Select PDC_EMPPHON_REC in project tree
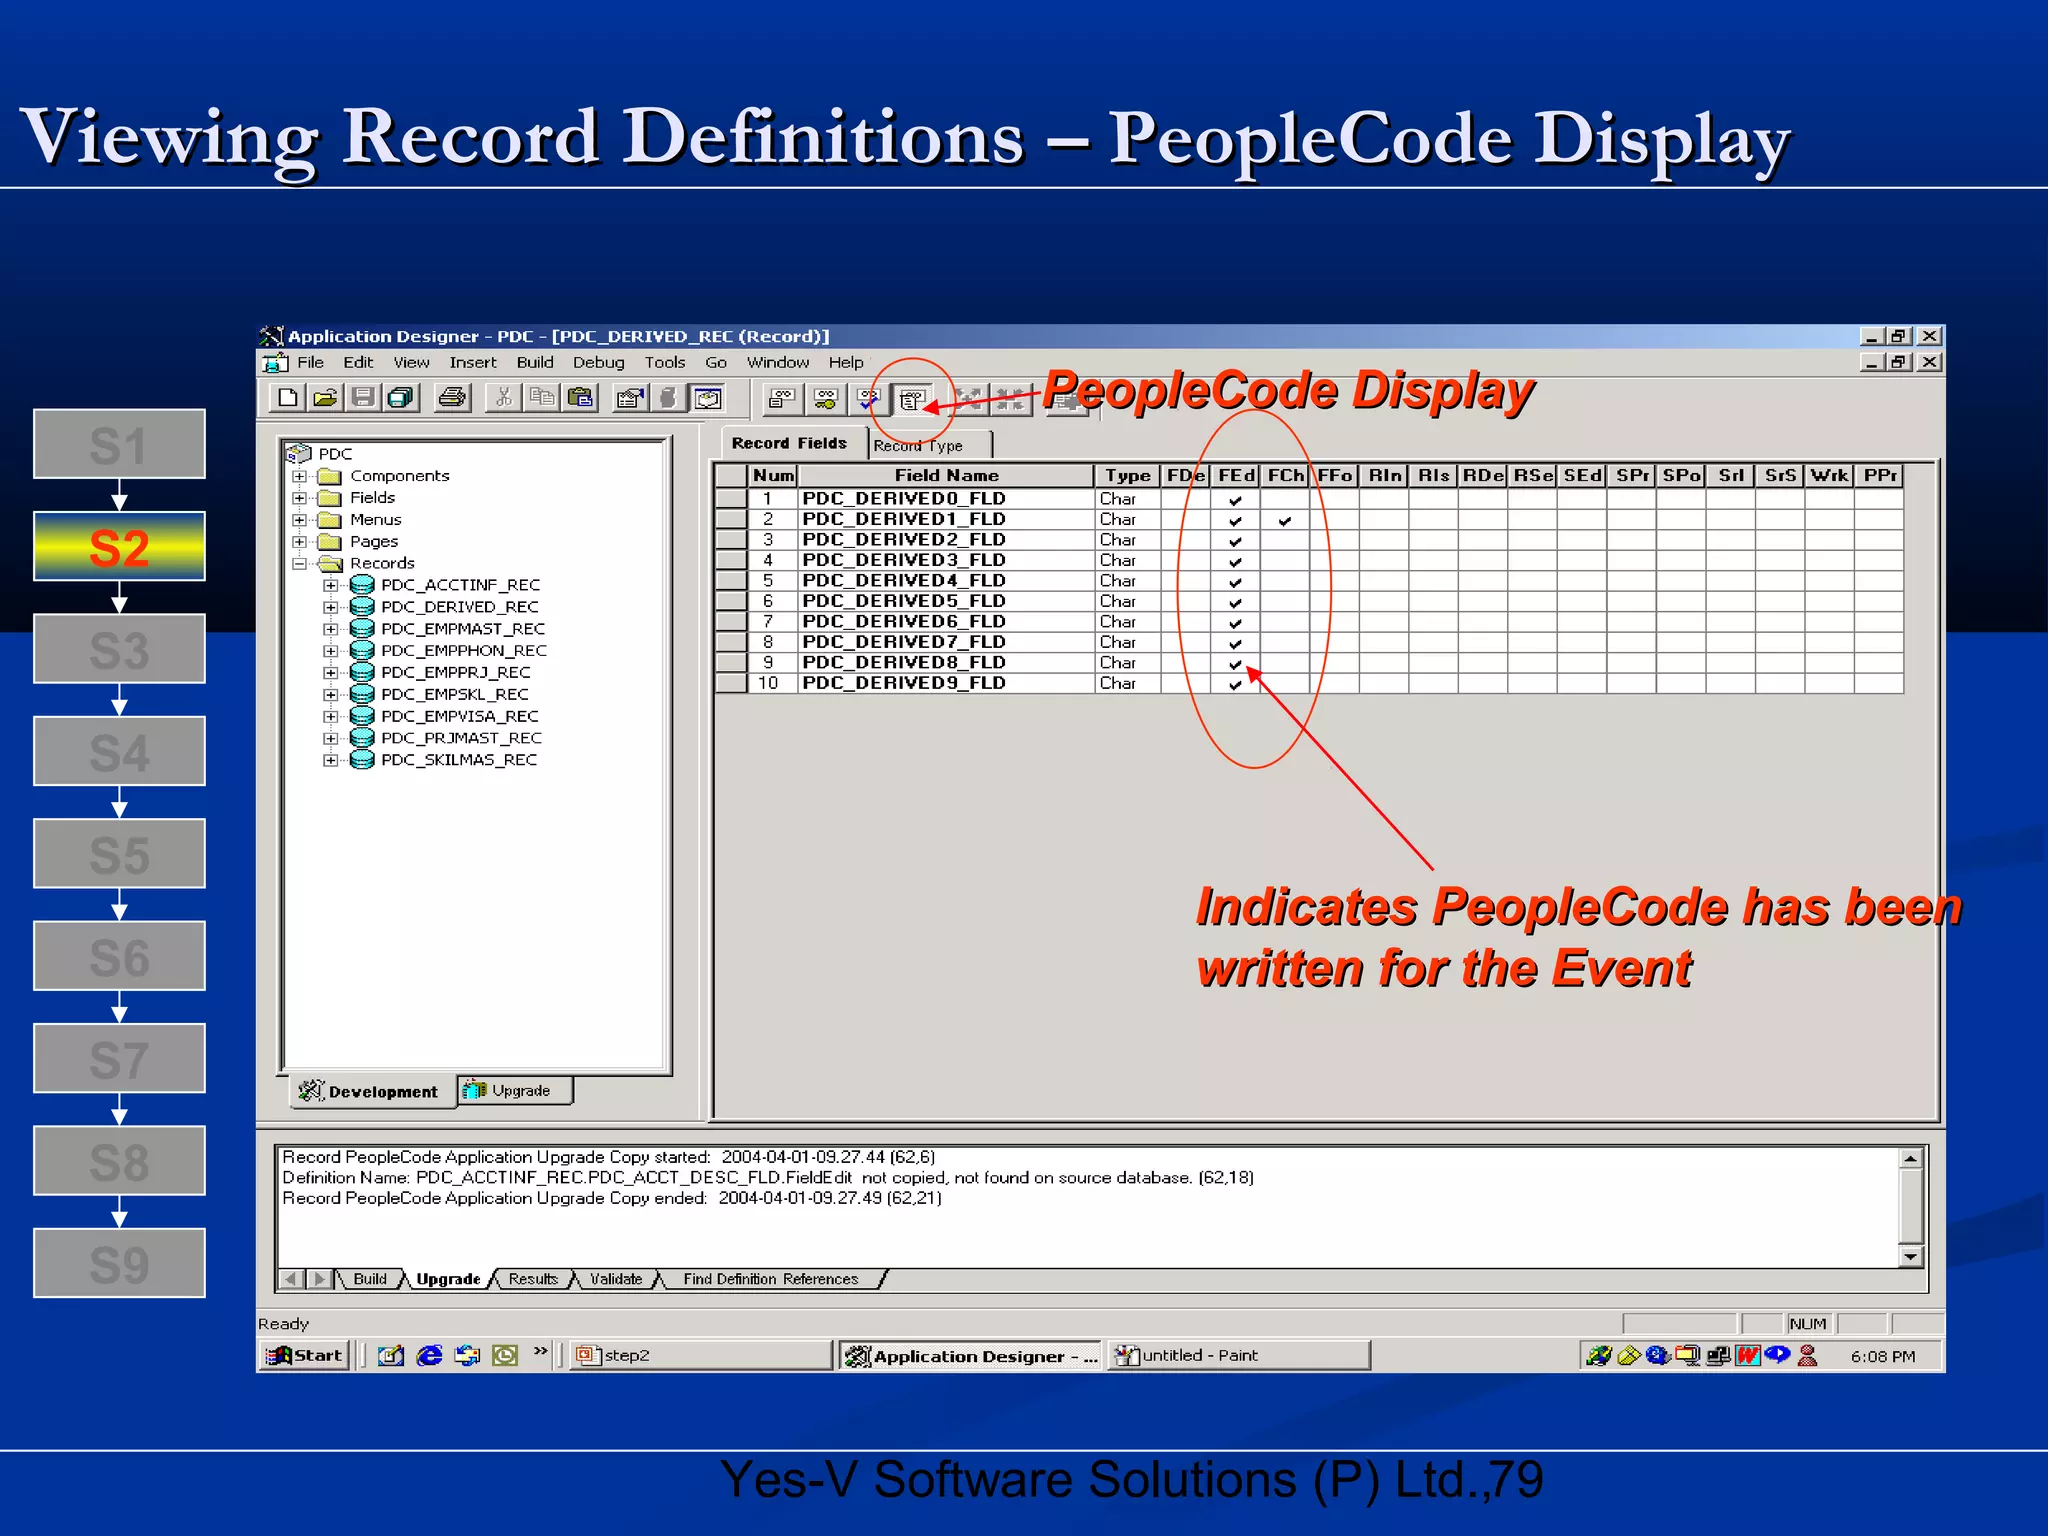The width and height of the screenshot is (2048, 1536). coord(463,651)
